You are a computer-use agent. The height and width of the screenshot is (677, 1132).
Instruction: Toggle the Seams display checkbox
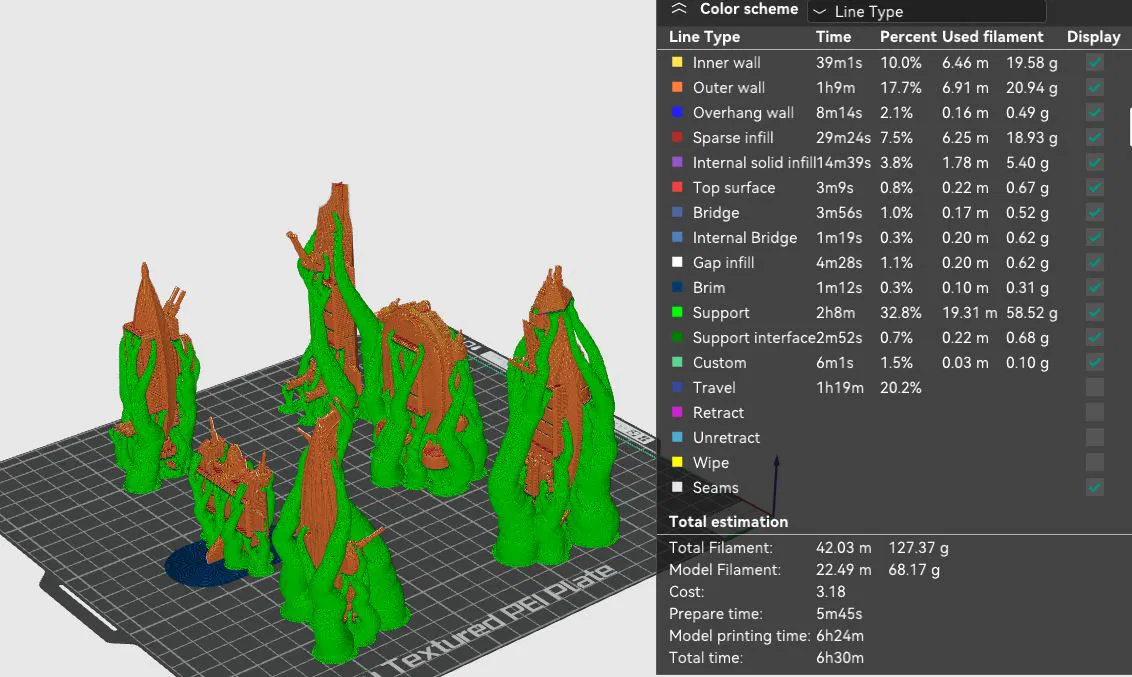coord(1094,487)
